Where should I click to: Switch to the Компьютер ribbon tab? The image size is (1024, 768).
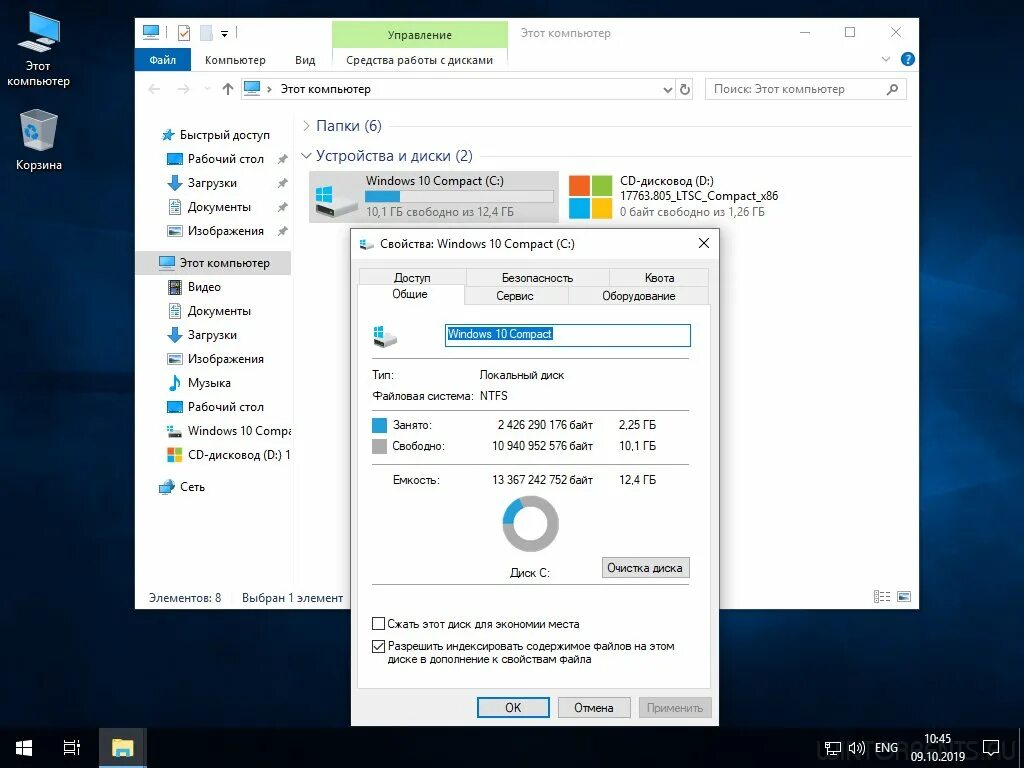tap(235, 60)
